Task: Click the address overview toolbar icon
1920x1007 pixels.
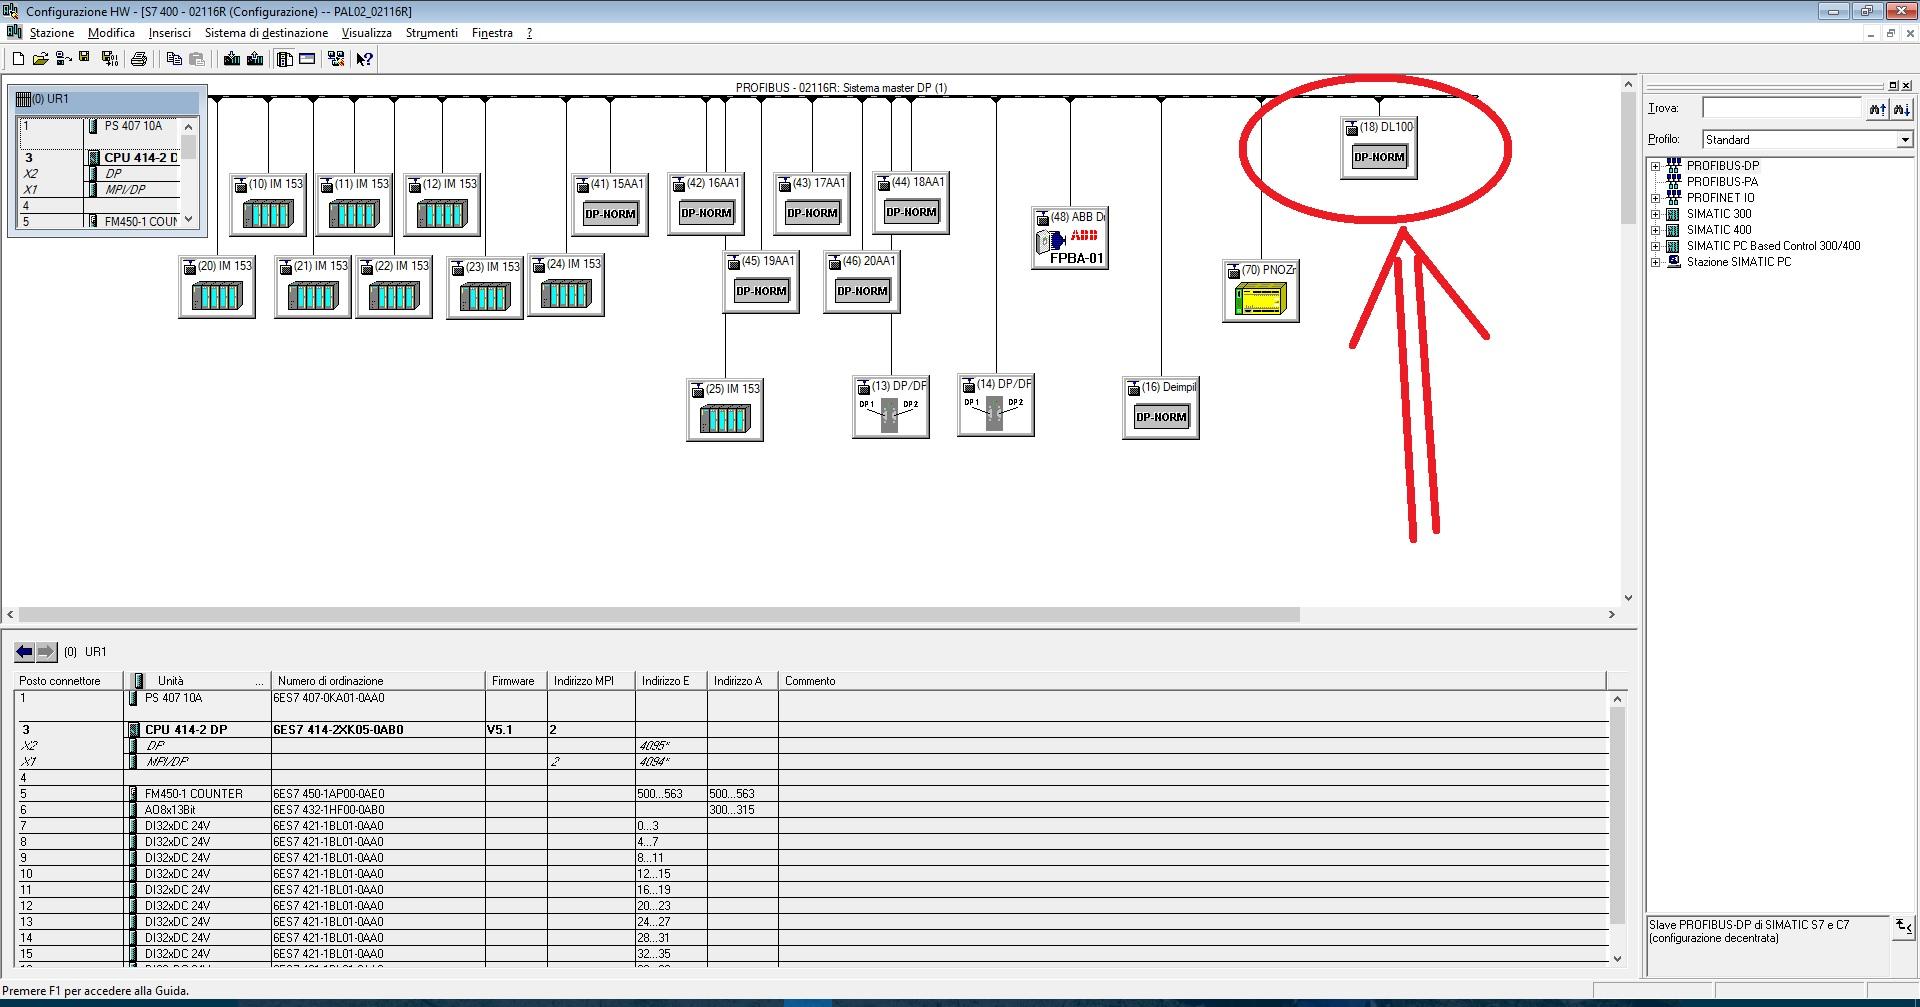Action: pos(307,59)
